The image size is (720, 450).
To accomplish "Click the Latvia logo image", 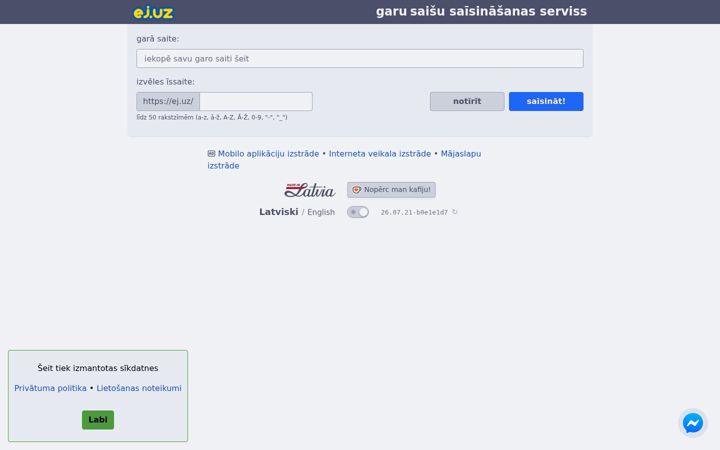I will pos(309,190).
